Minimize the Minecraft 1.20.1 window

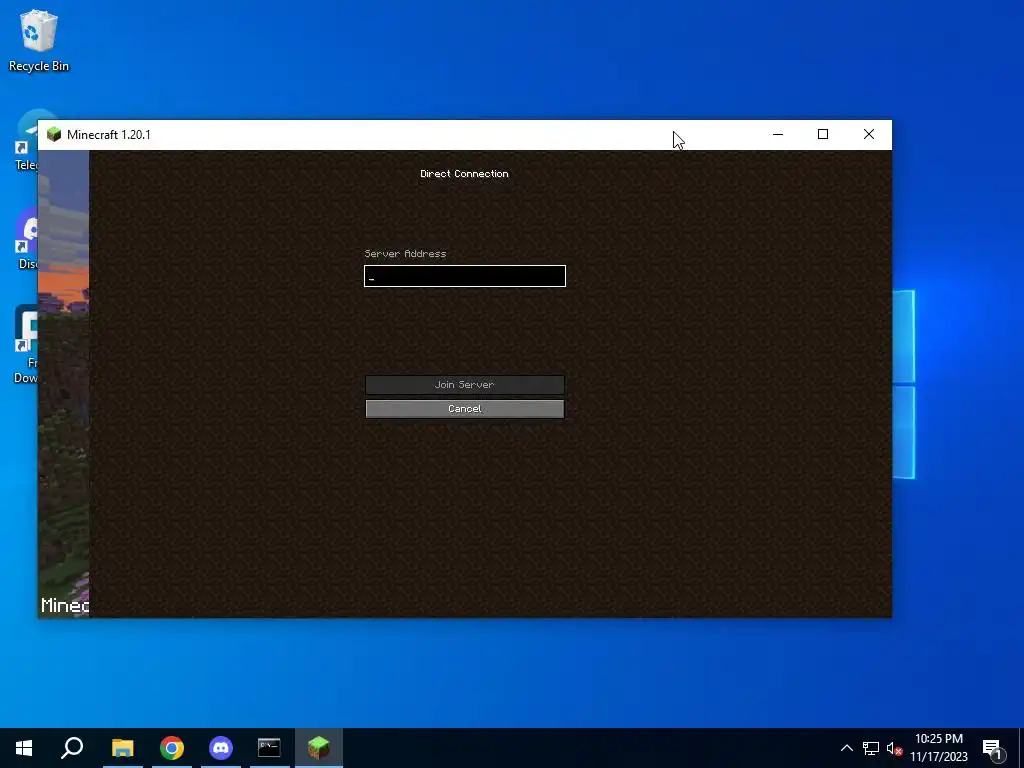(778, 135)
